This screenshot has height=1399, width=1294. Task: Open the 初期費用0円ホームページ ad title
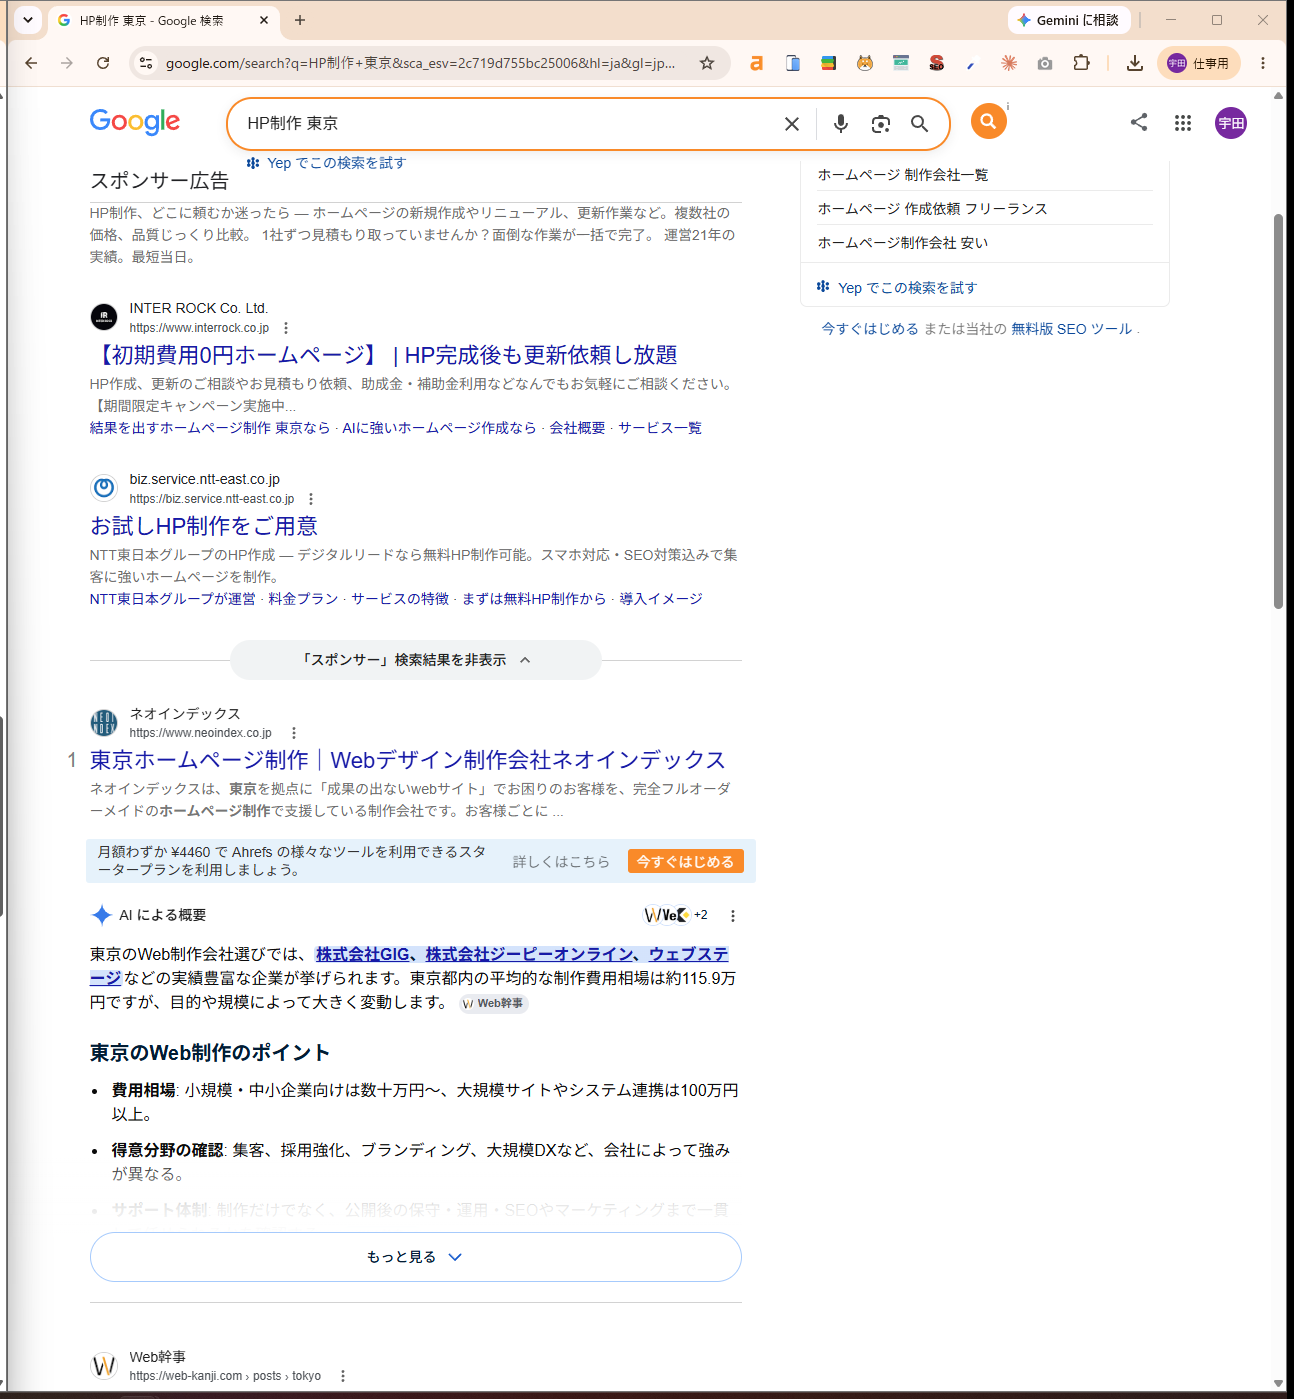(x=384, y=355)
